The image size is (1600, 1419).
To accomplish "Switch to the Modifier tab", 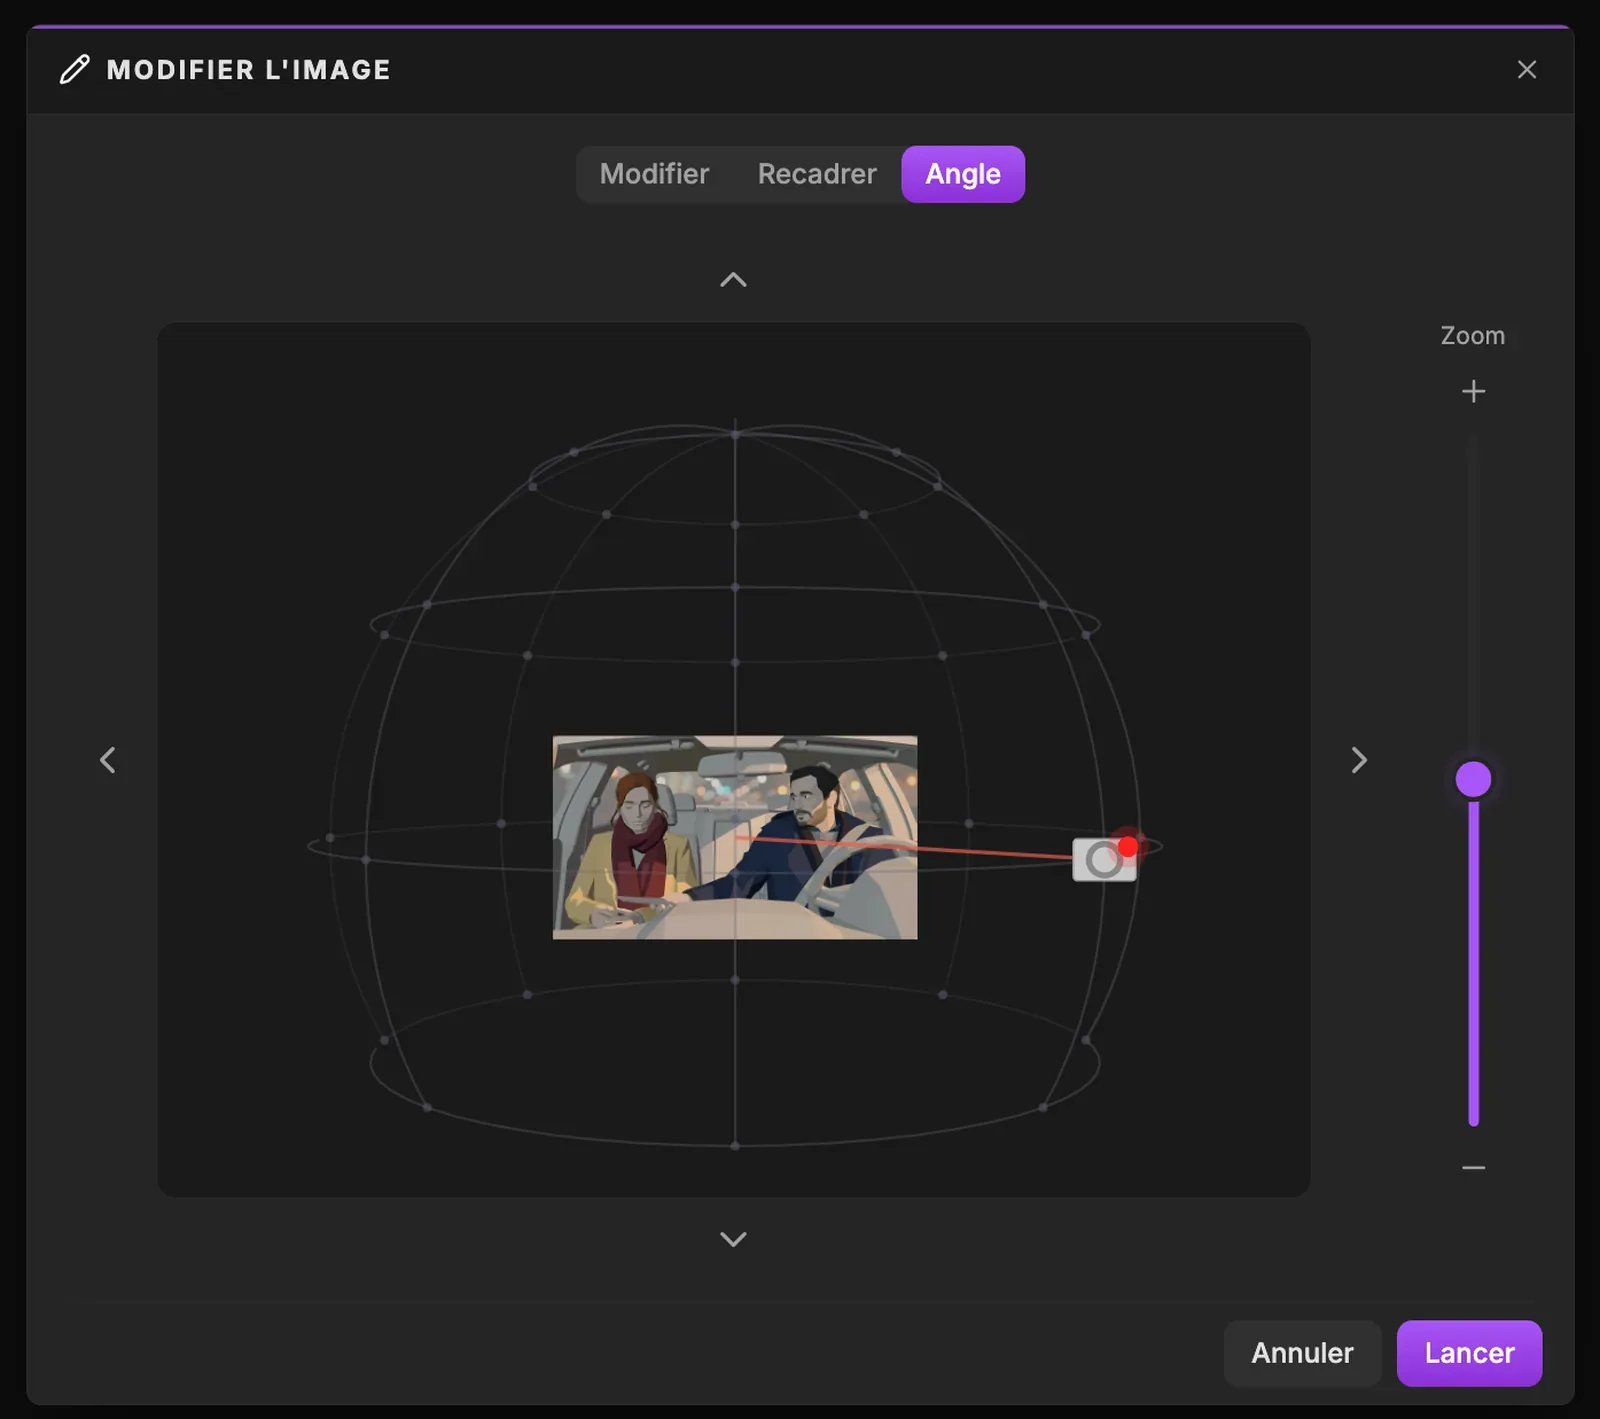I will (654, 174).
